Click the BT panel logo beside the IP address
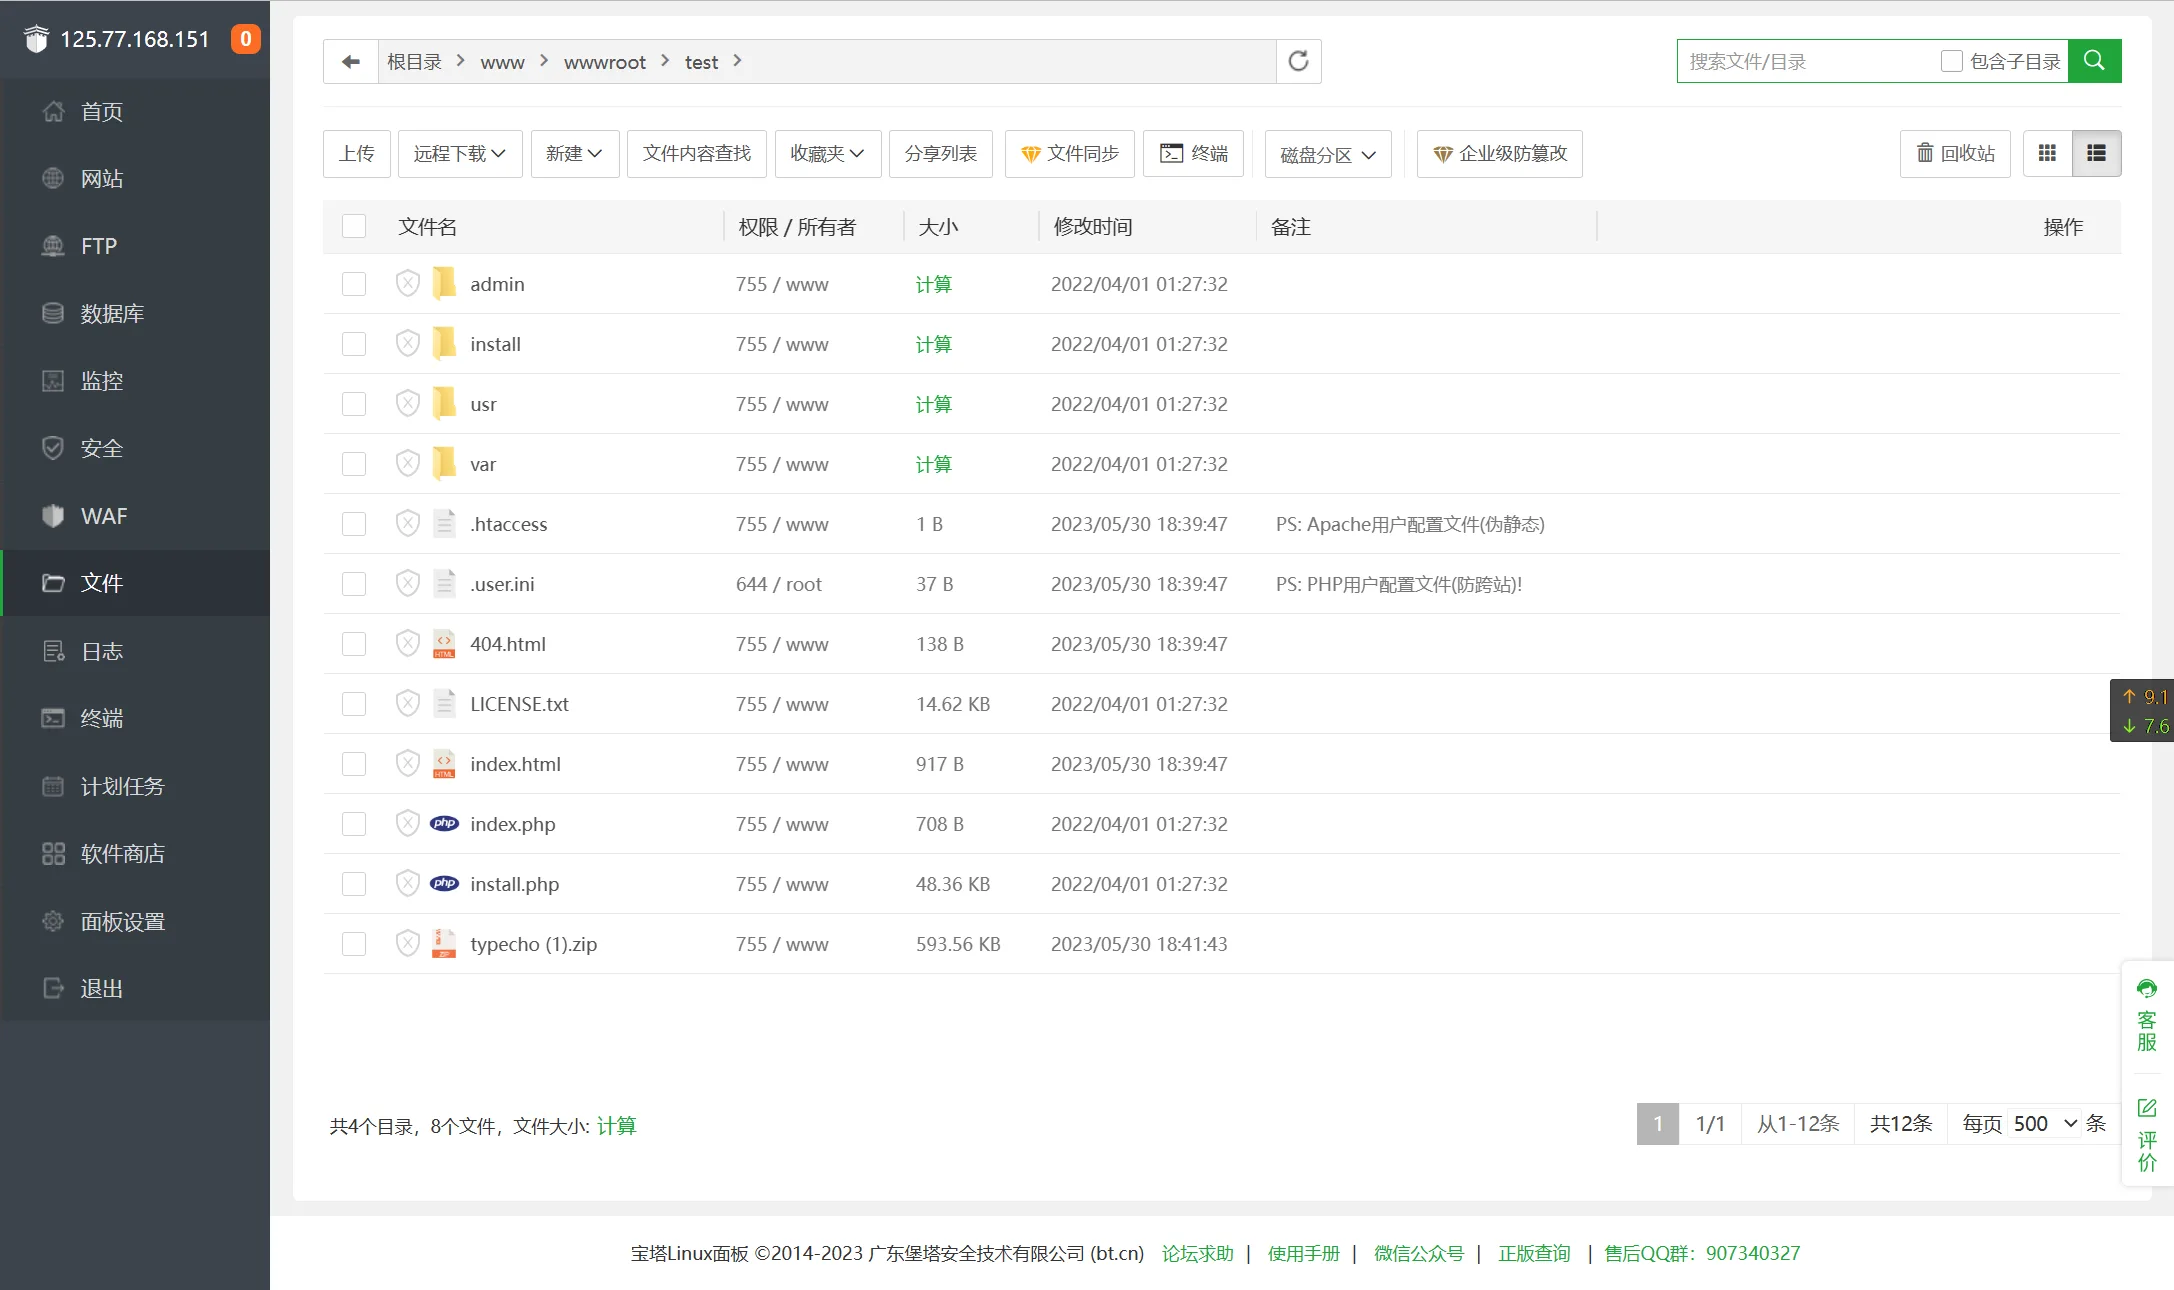 36,39
